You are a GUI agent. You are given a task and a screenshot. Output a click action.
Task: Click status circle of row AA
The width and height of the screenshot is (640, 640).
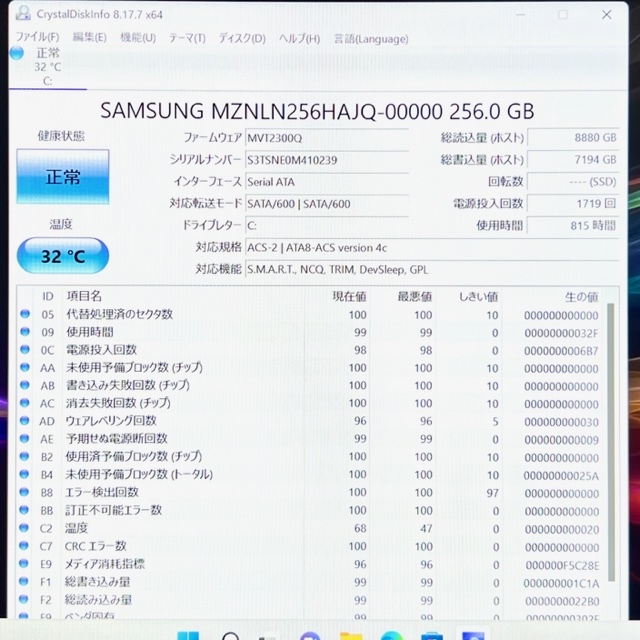pyautogui.click(x=24, y=367)
